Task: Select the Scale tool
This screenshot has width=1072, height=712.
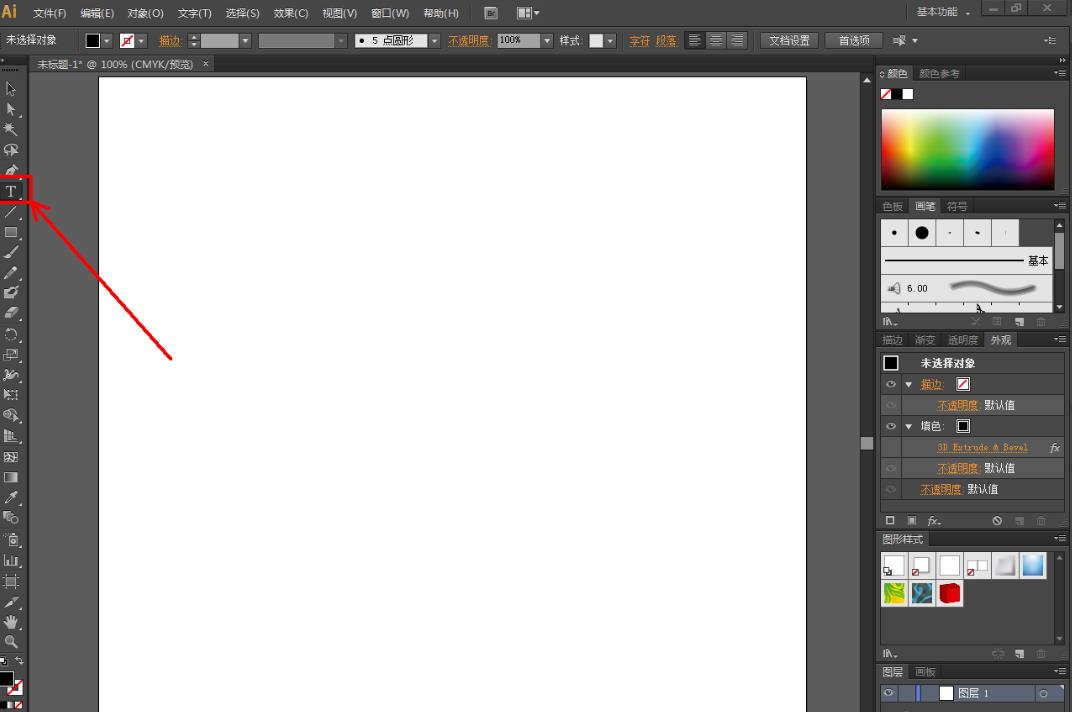Action: tap(10, 355)
